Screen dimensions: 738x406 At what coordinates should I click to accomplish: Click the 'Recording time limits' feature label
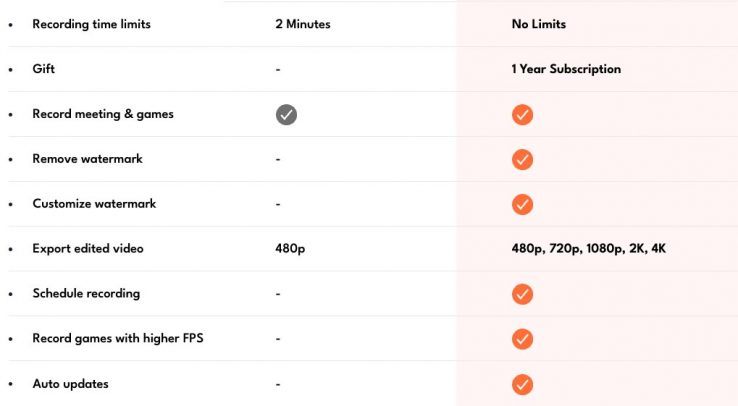[91, 24]
